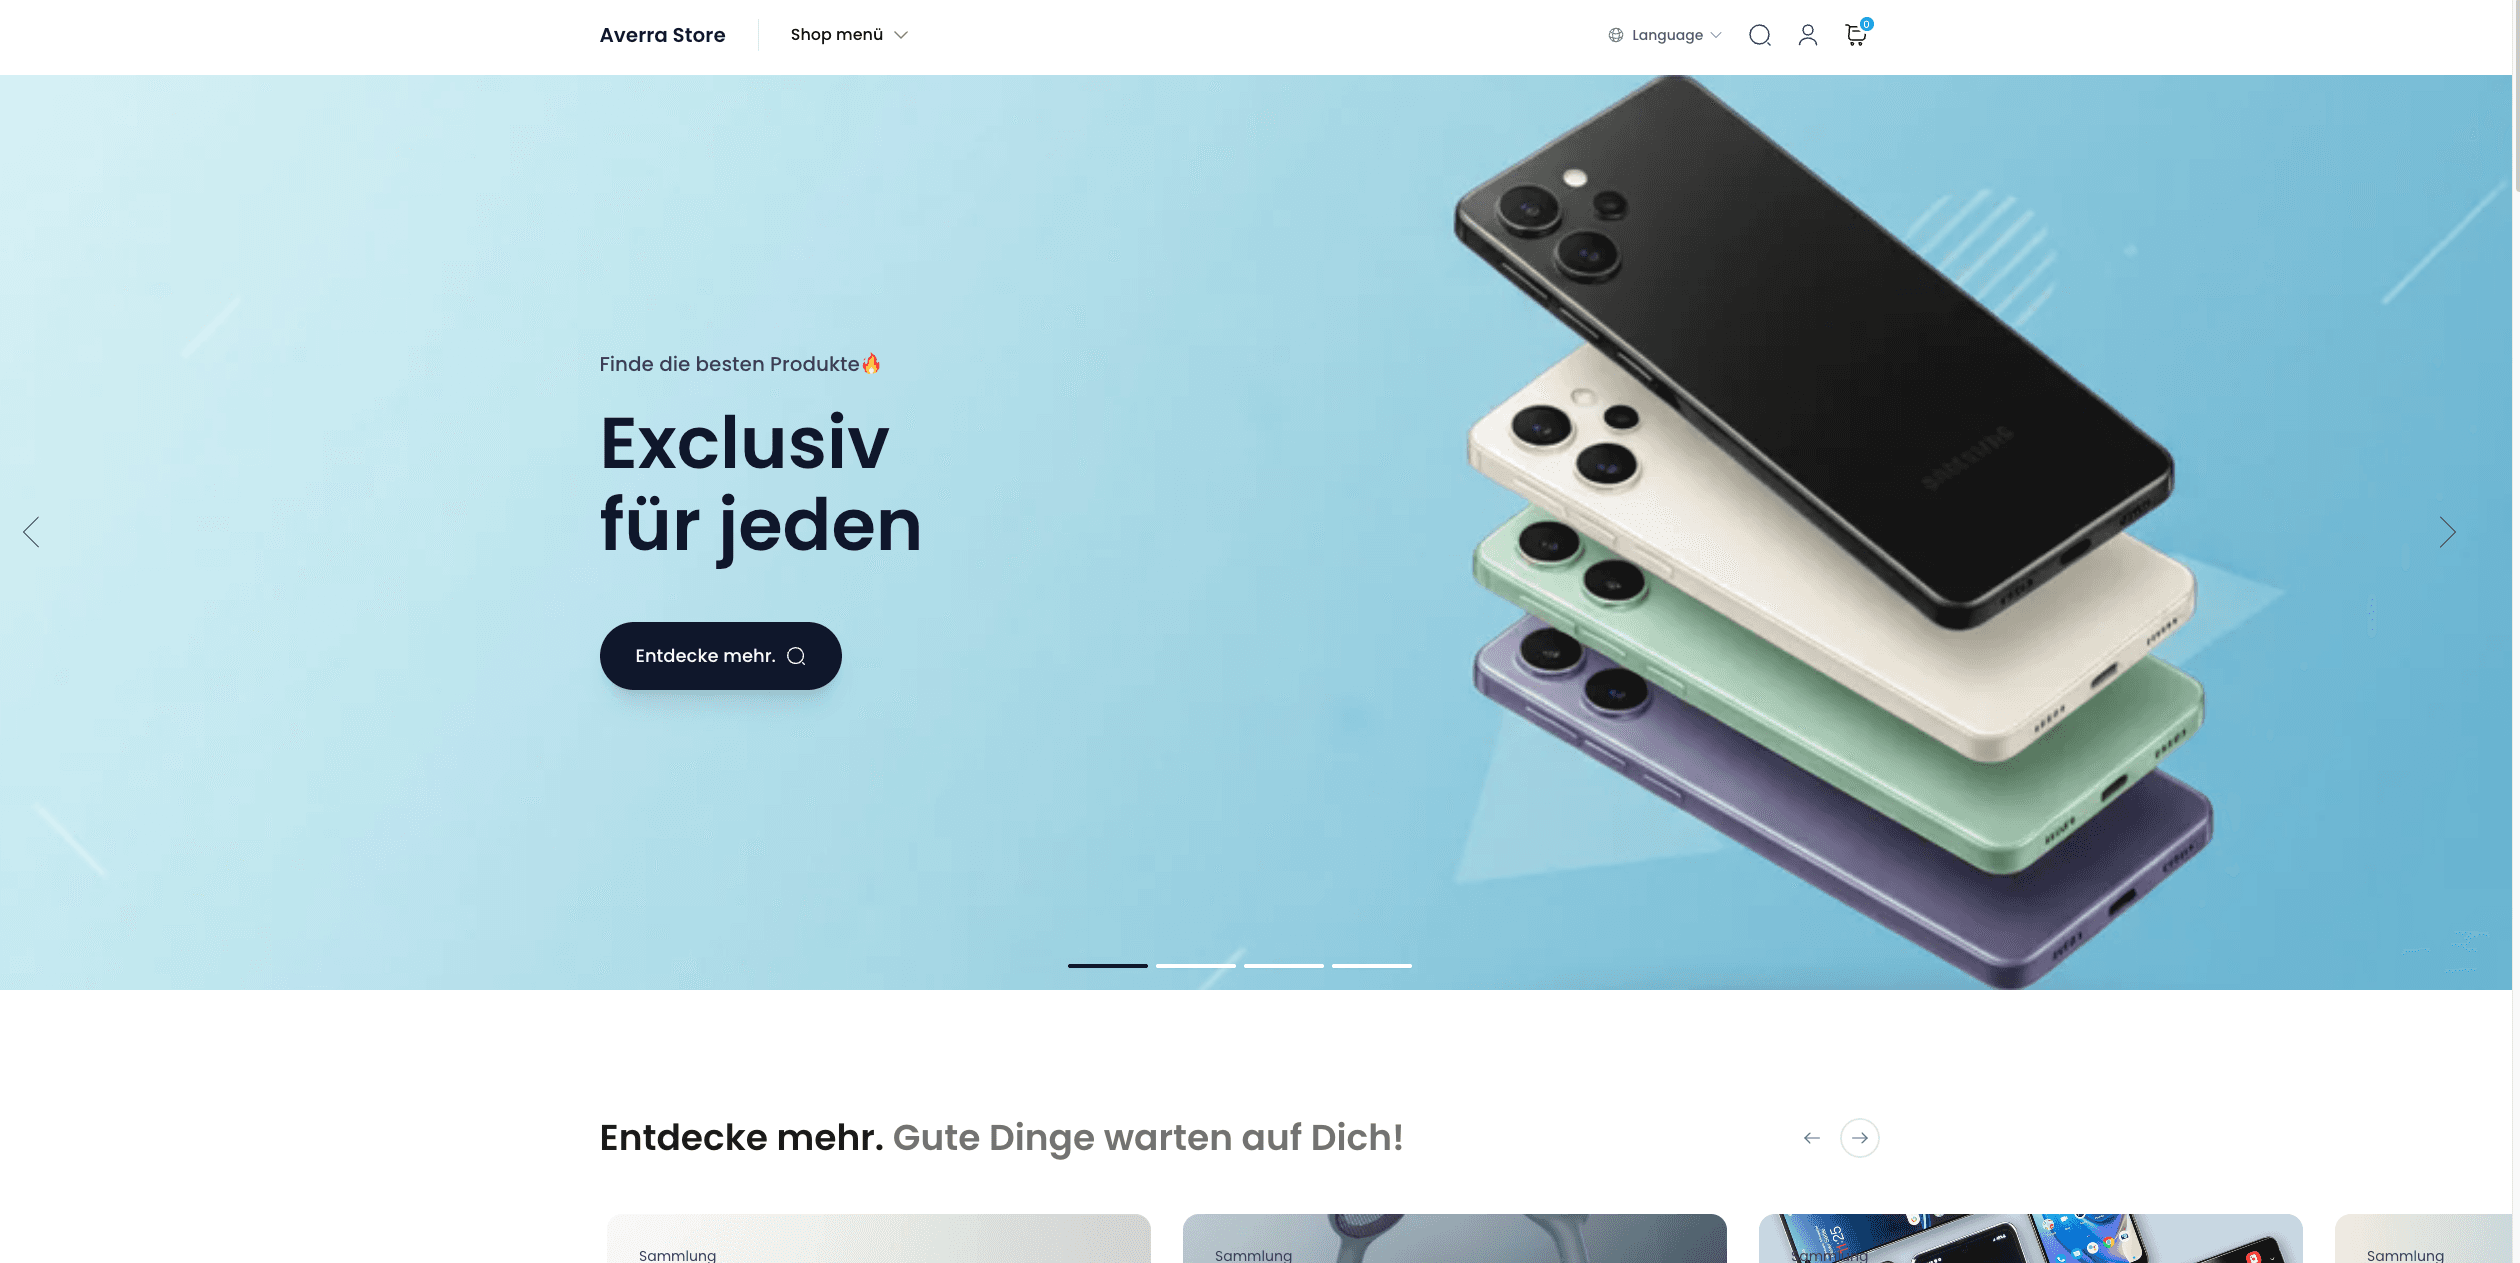Open the second Sammlung card with headphones
Viewport: 2520px width, 1263px height.
point(1454,1239)
